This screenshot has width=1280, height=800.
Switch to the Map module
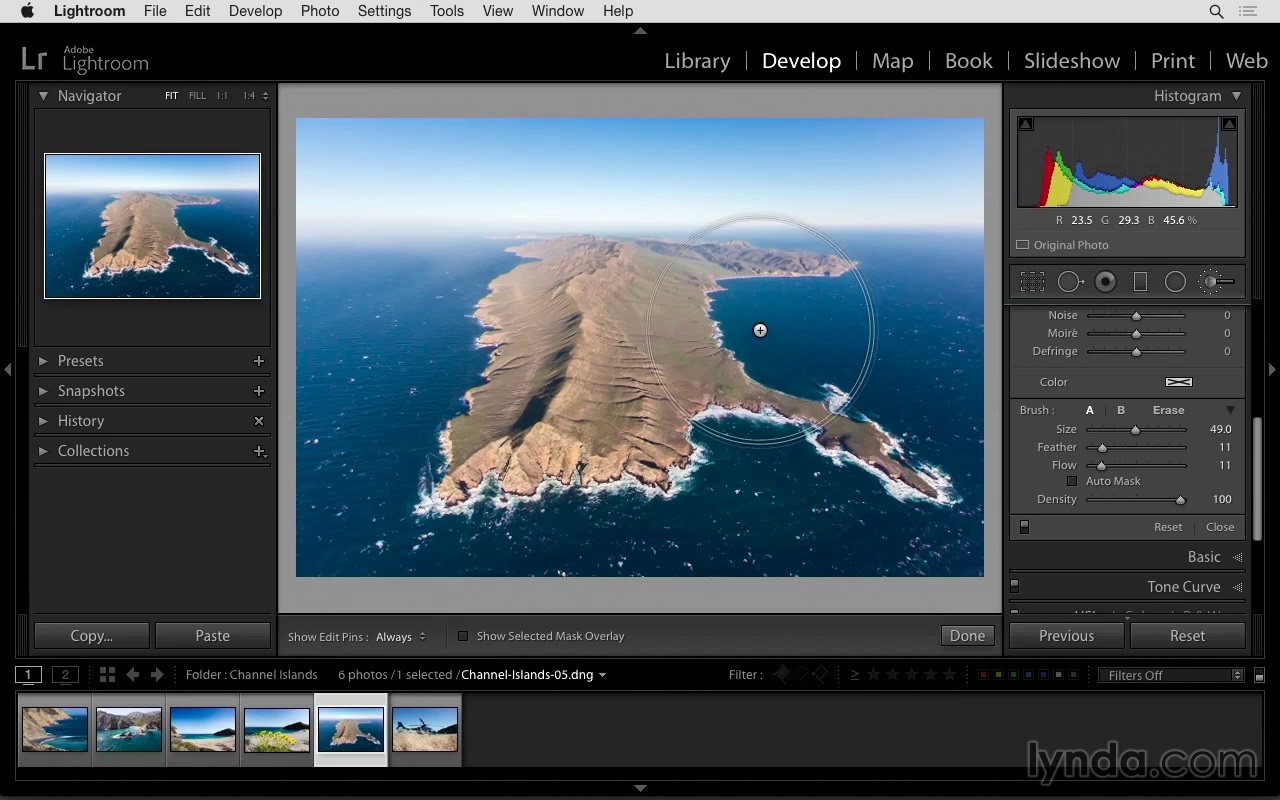pyautogui.click(x=892, y=61)
